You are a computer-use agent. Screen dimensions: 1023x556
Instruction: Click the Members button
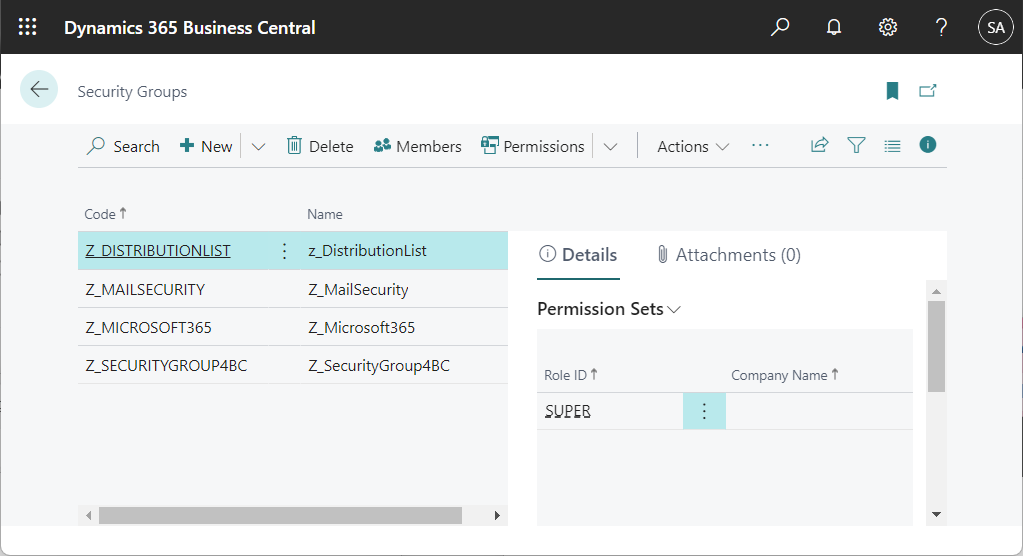click(417, 146)
